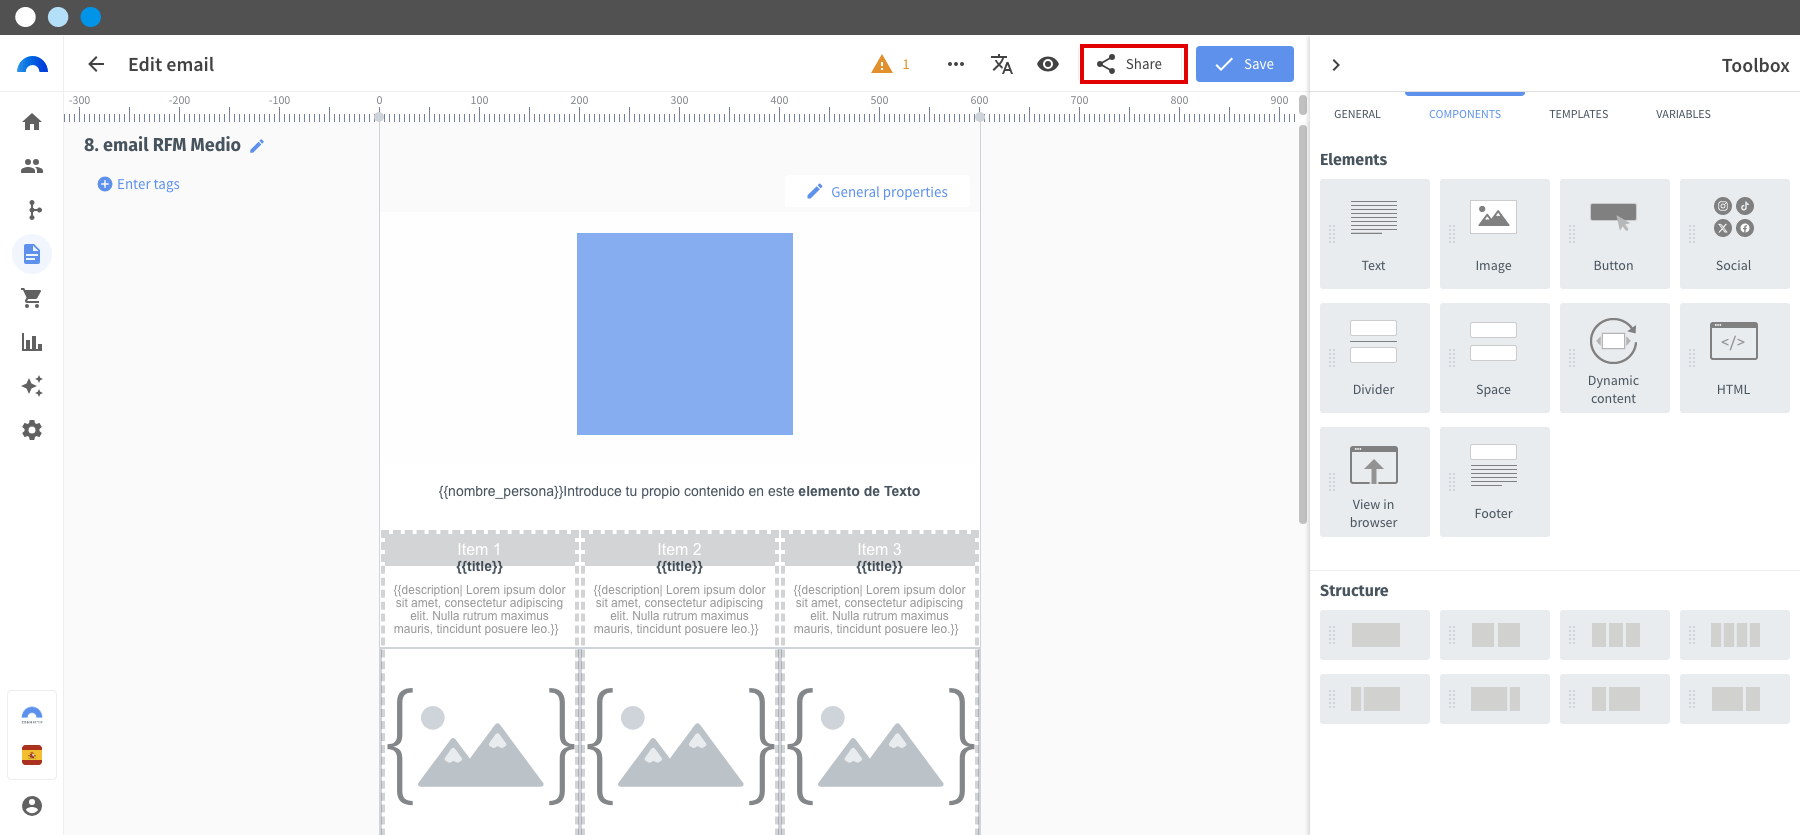Click the back arrow beside Edit email

click(96, 64)
